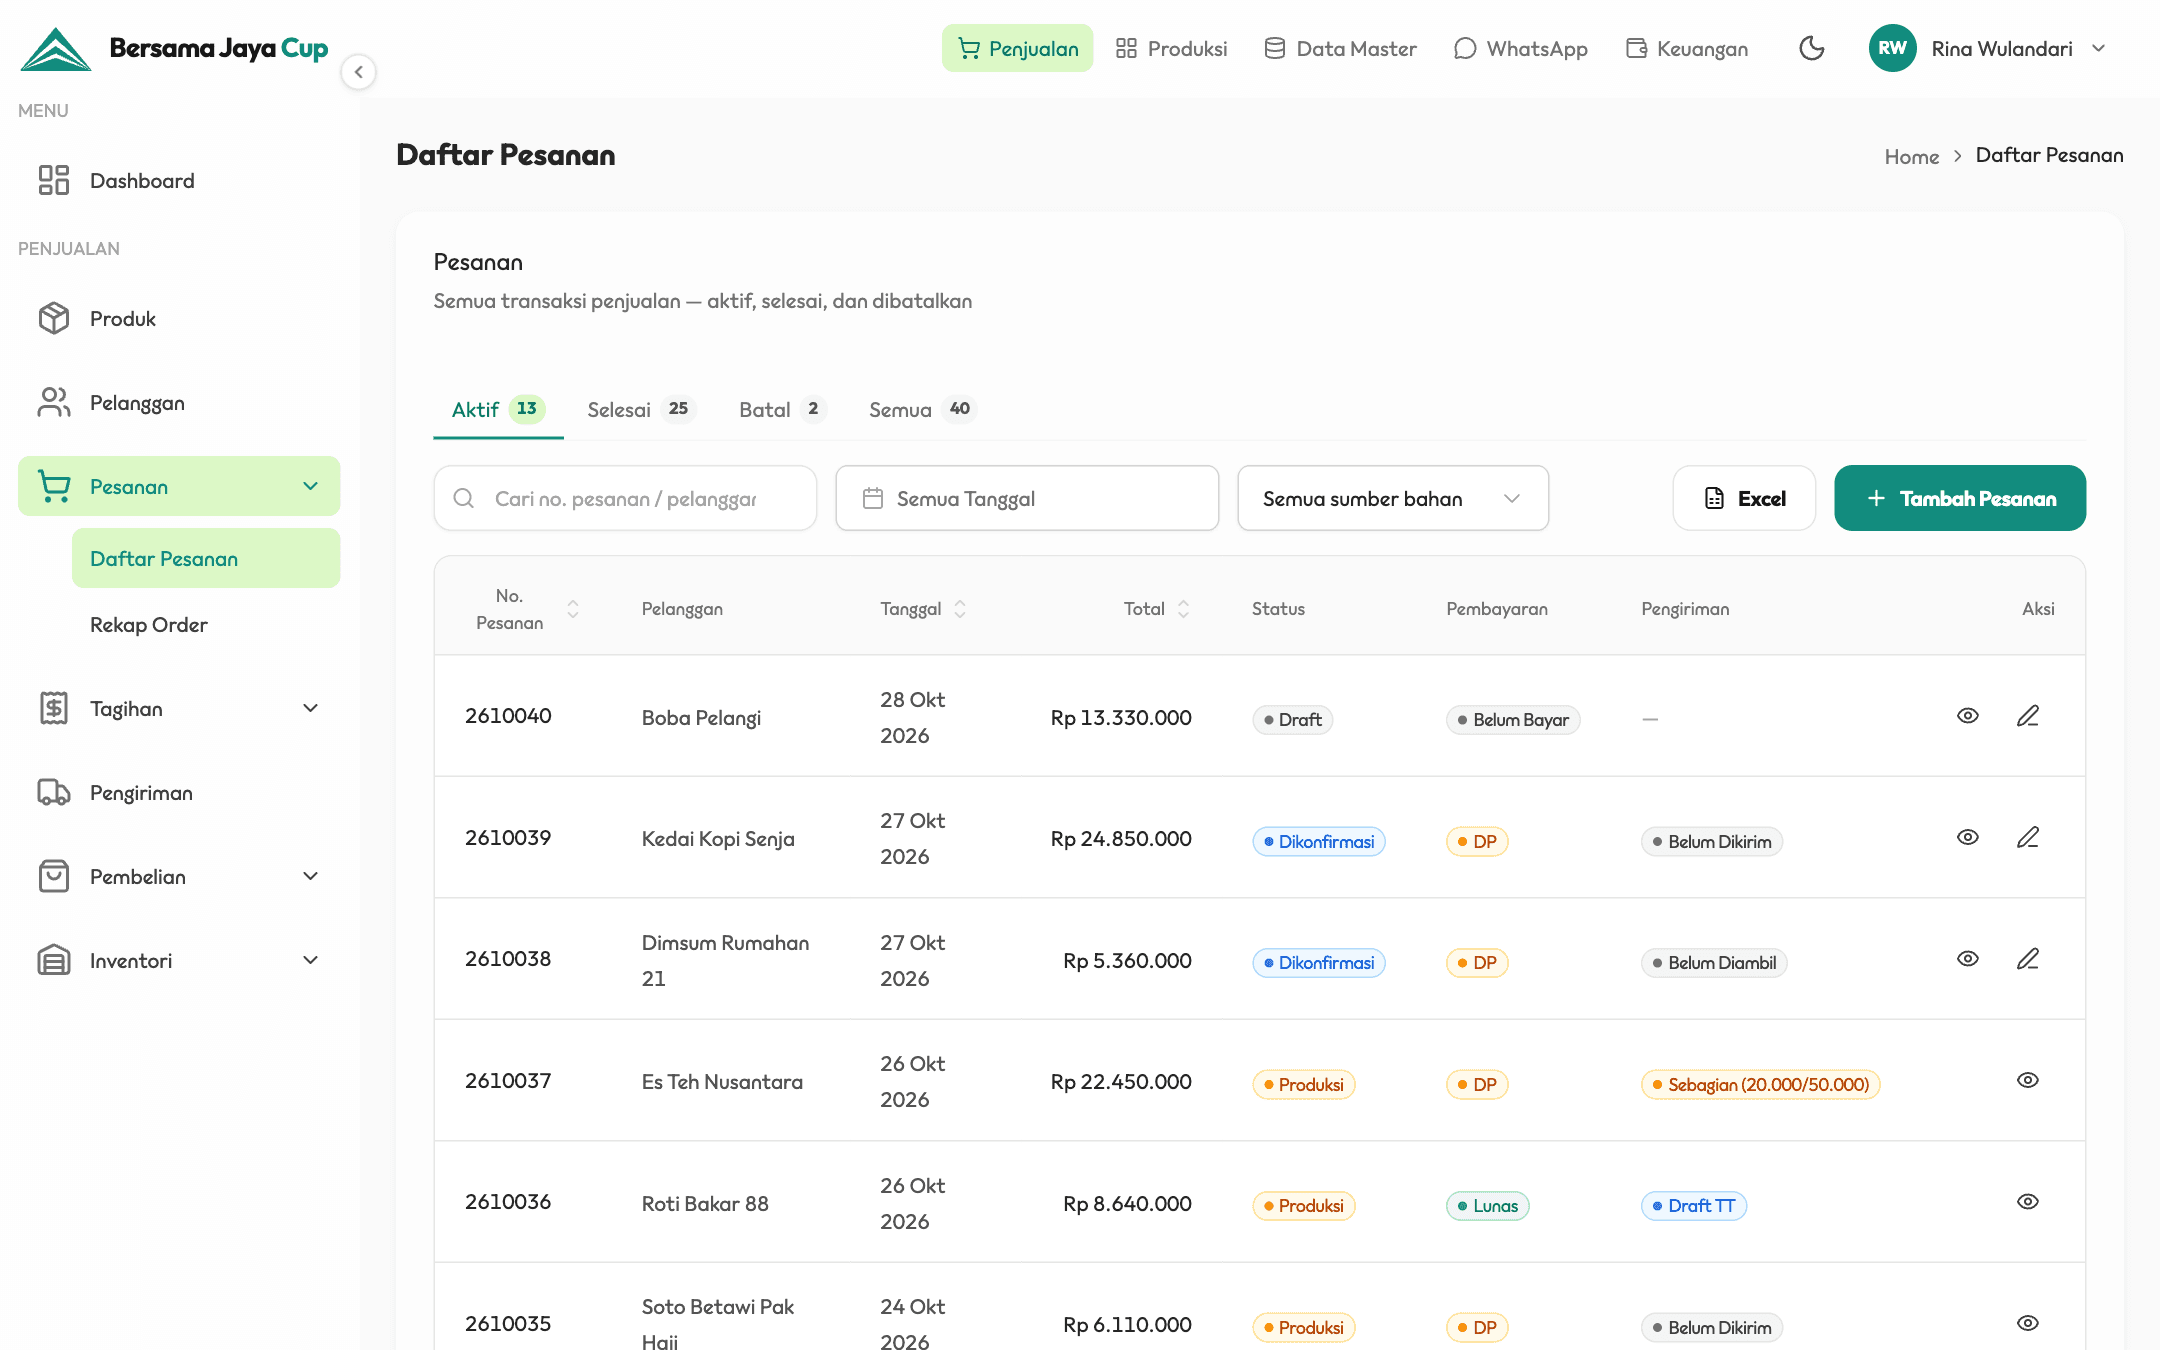Go to Pelanggan in the sidebar
2160x1350 pixels.
click(179, 402)
